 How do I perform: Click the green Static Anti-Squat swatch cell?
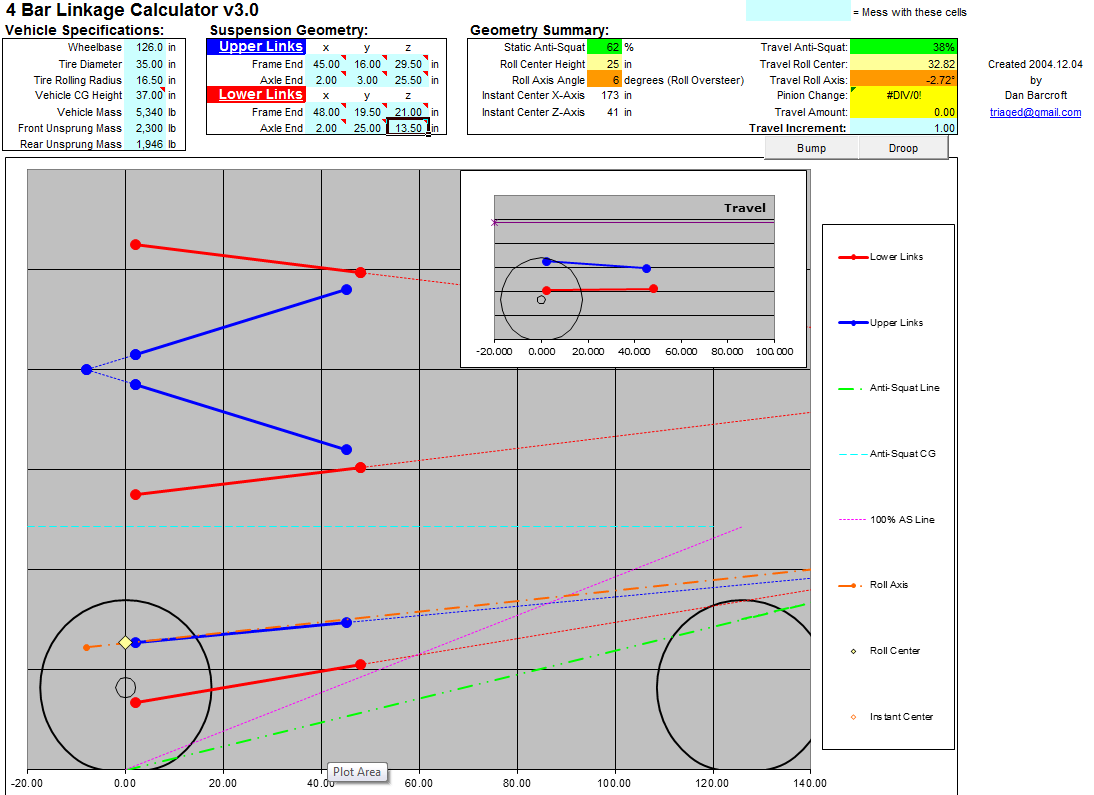click(x=604, y=47)
